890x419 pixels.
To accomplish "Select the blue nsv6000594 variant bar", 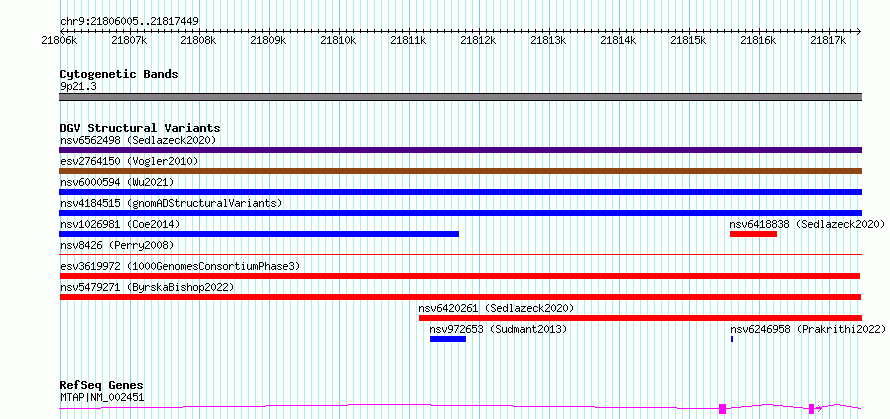I will coord(460,192).
